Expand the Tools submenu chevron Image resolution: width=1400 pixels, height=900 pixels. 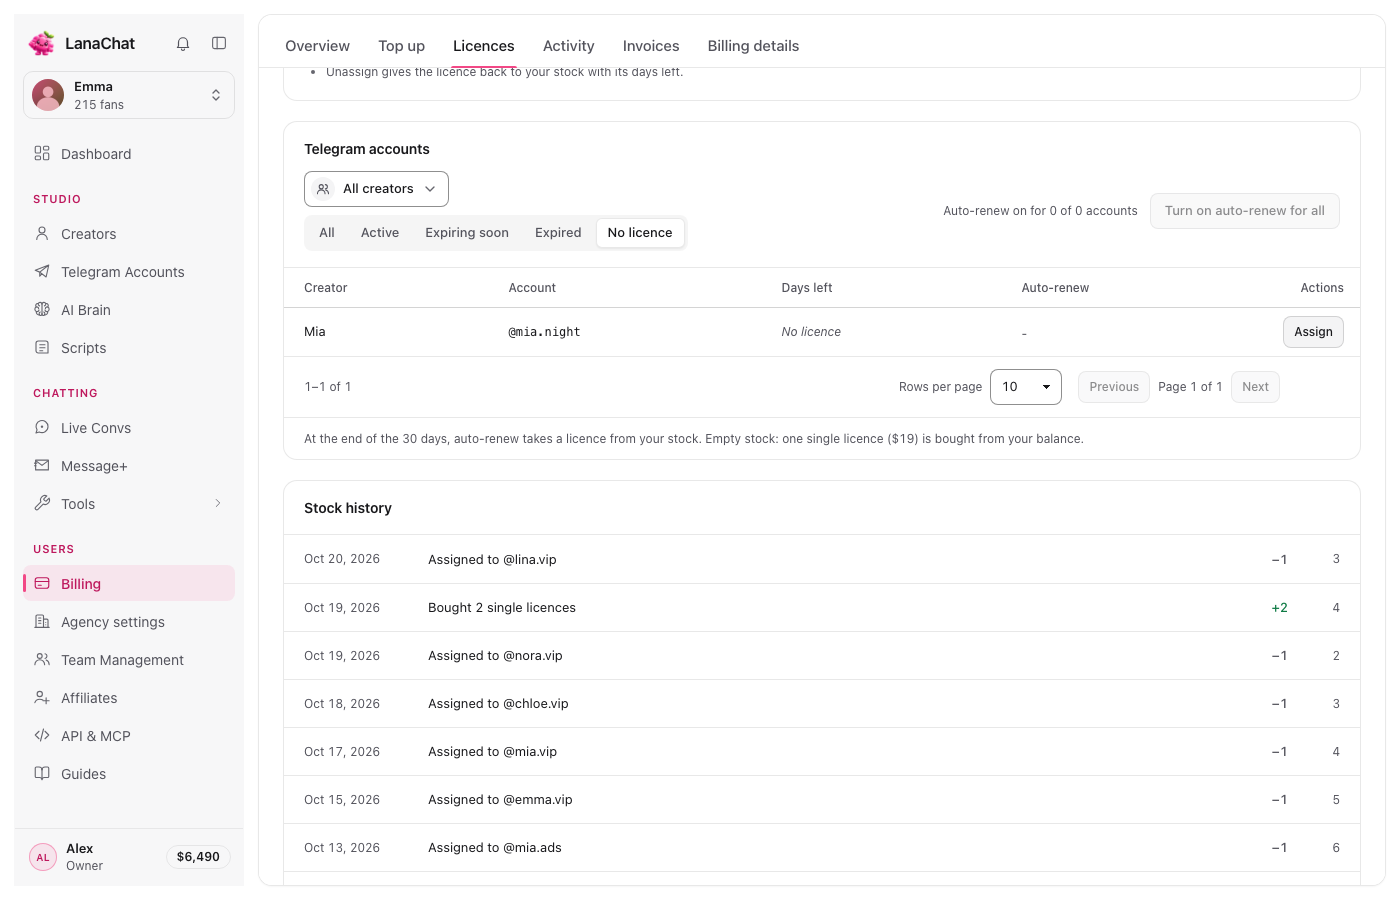[218, 503]
